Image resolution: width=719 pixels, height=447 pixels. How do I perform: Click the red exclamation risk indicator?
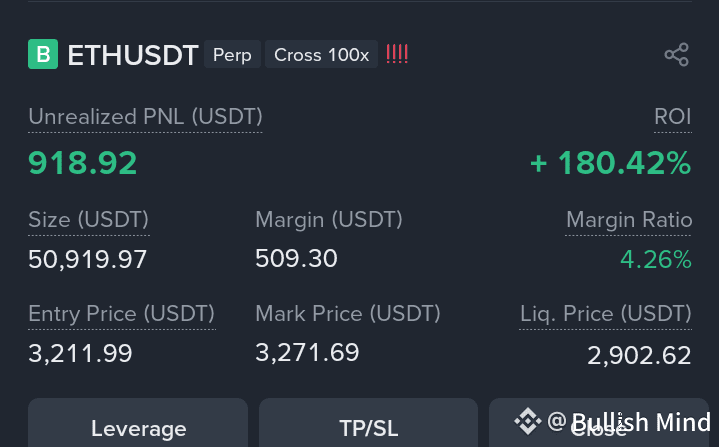[x=397, y=54]
